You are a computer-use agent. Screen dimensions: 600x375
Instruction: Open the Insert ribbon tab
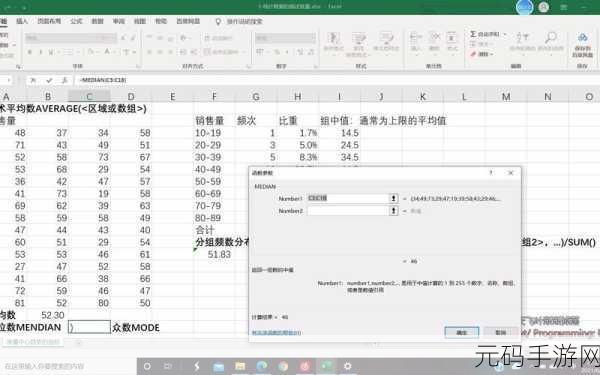[22, 21]
